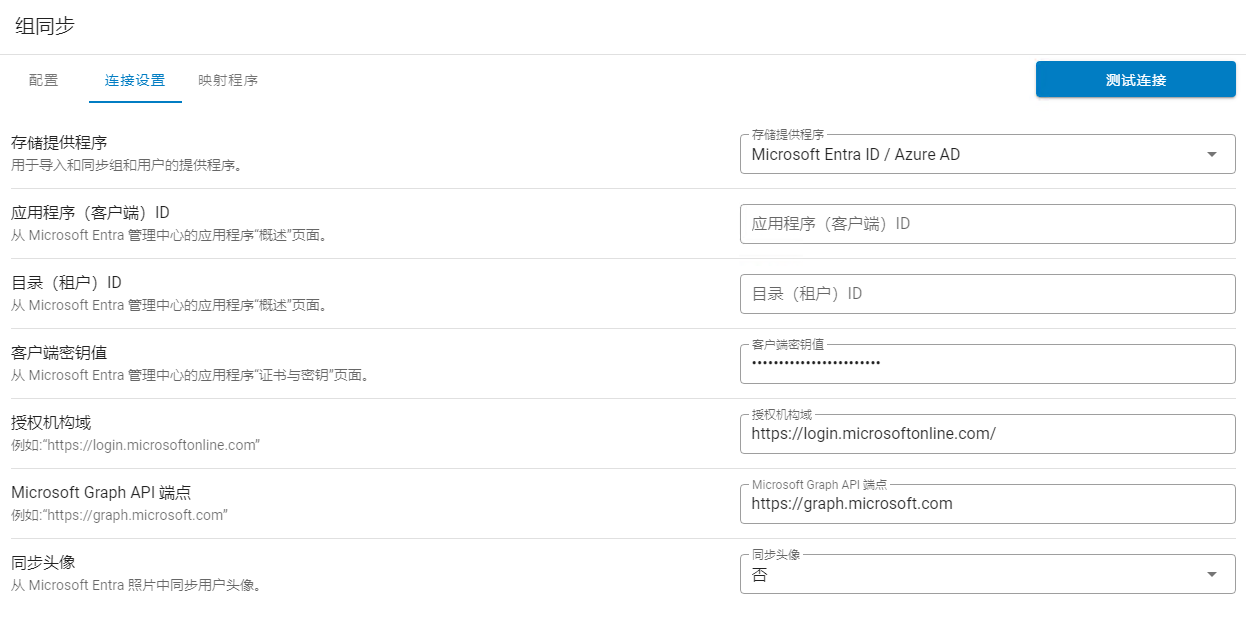Focus the 目录（租户）ID input box

987,294
